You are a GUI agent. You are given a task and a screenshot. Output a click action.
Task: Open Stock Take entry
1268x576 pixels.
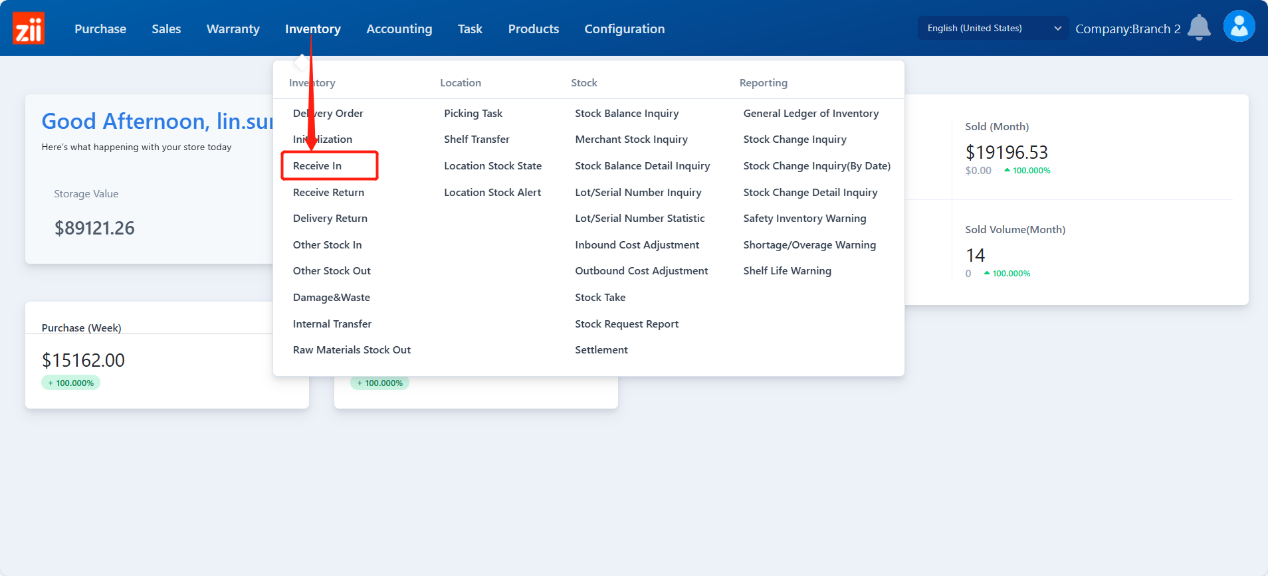600,298
